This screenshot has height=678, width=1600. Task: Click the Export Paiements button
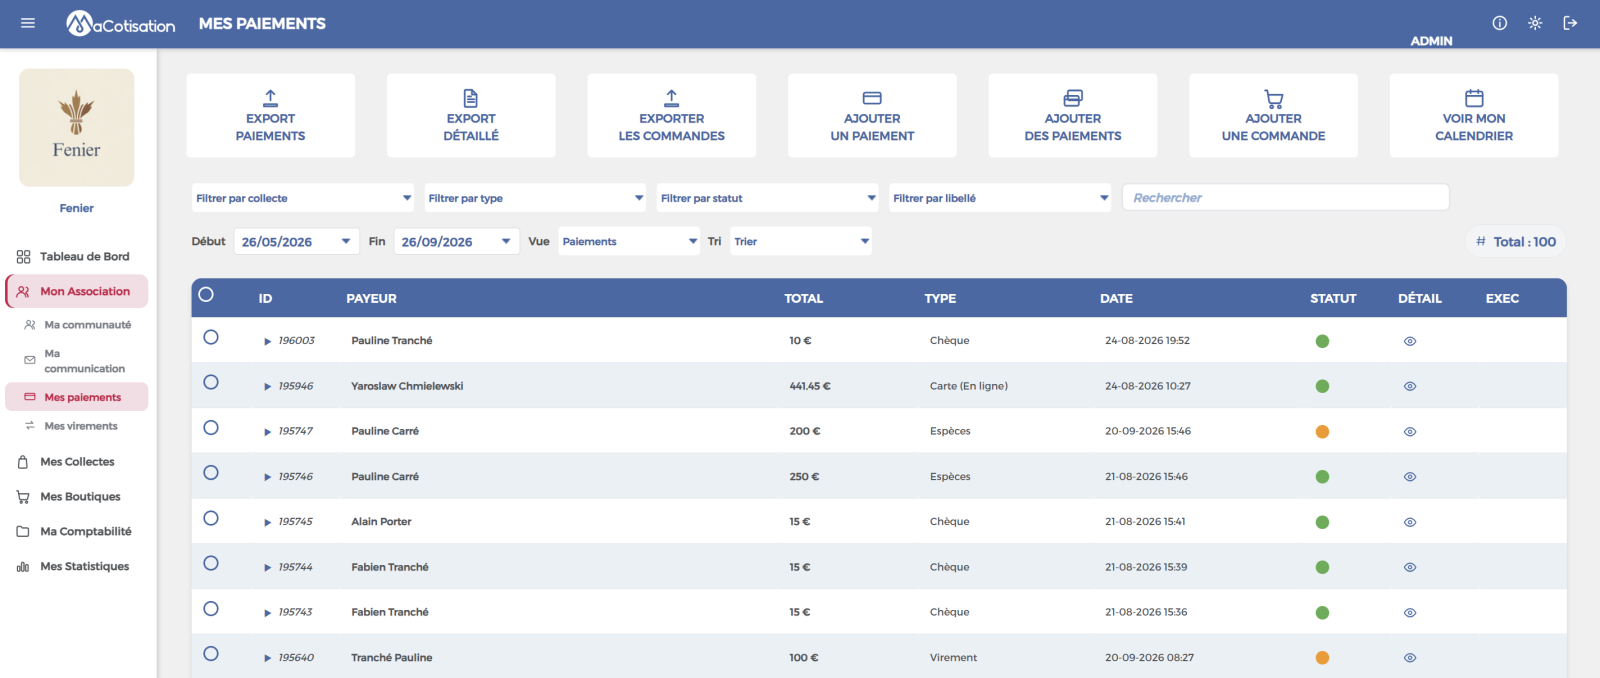[271, 115]
